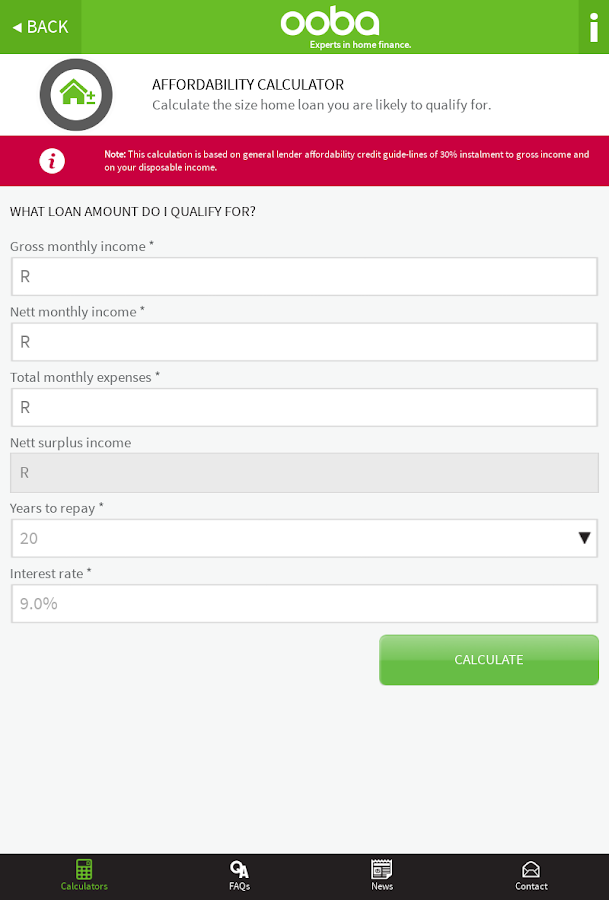Open FAQs via the Q&A icon
Image resolution: width=609 pixels, height=900 pixels.
239,869
